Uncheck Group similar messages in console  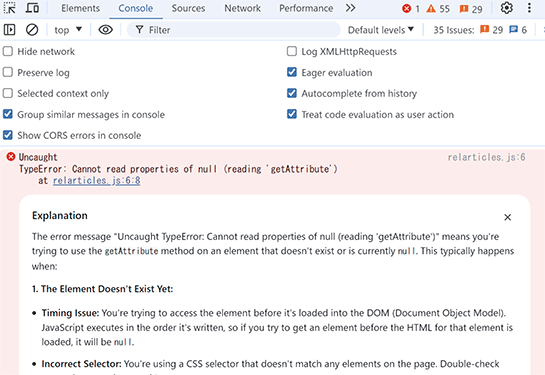8,114
